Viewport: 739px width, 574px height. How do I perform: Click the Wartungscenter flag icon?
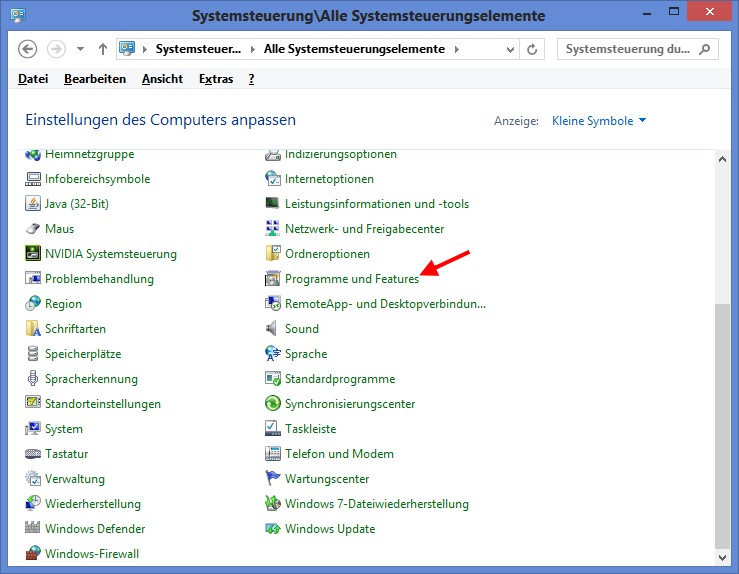point(272,479)
